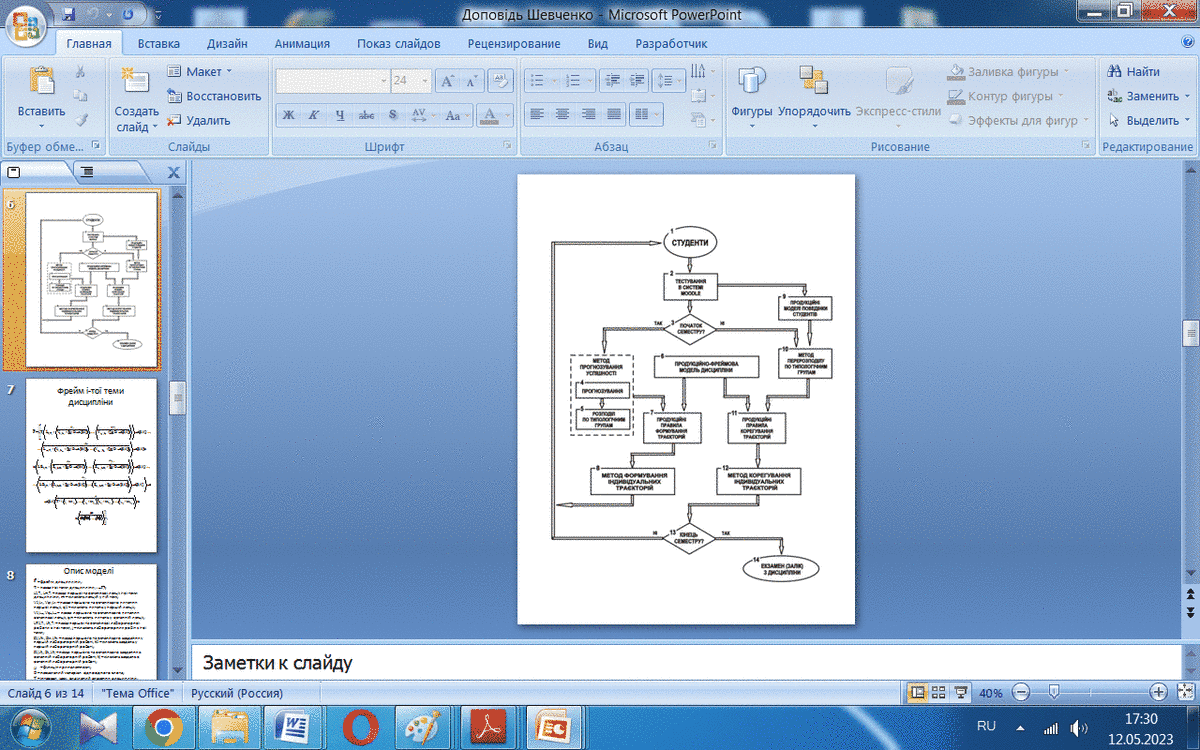Expand the Заменить replace dropdown arrow
The width and height of the screenshot is (1200, 750).
click(x=1187, y=96)
